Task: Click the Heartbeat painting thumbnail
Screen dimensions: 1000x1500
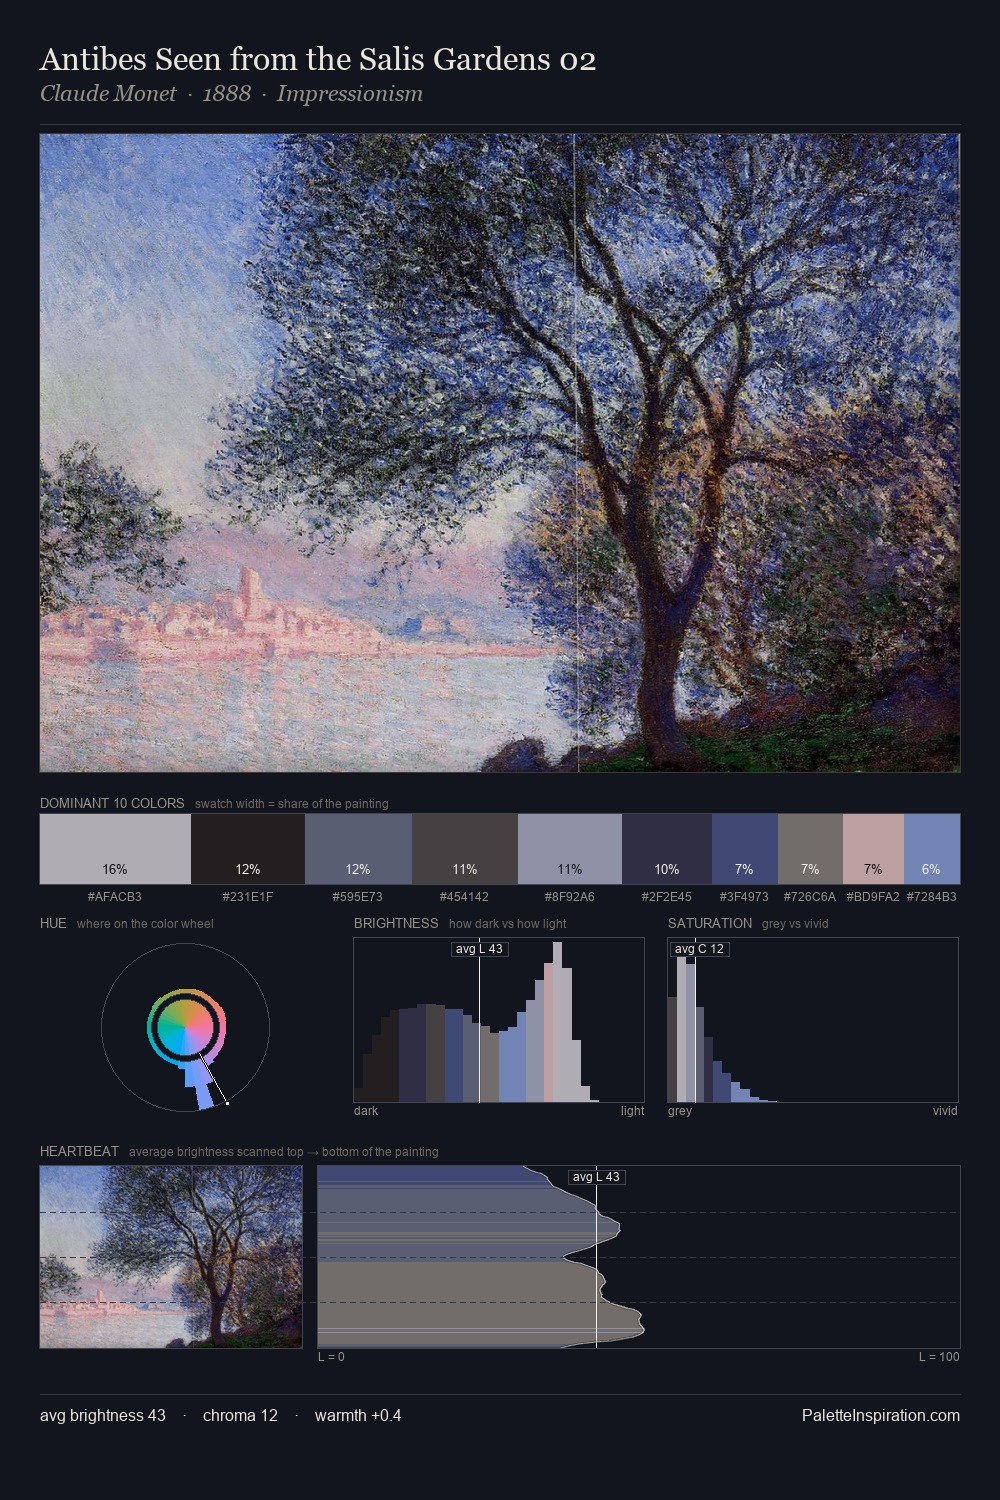Action: (x=171, y=1257)
